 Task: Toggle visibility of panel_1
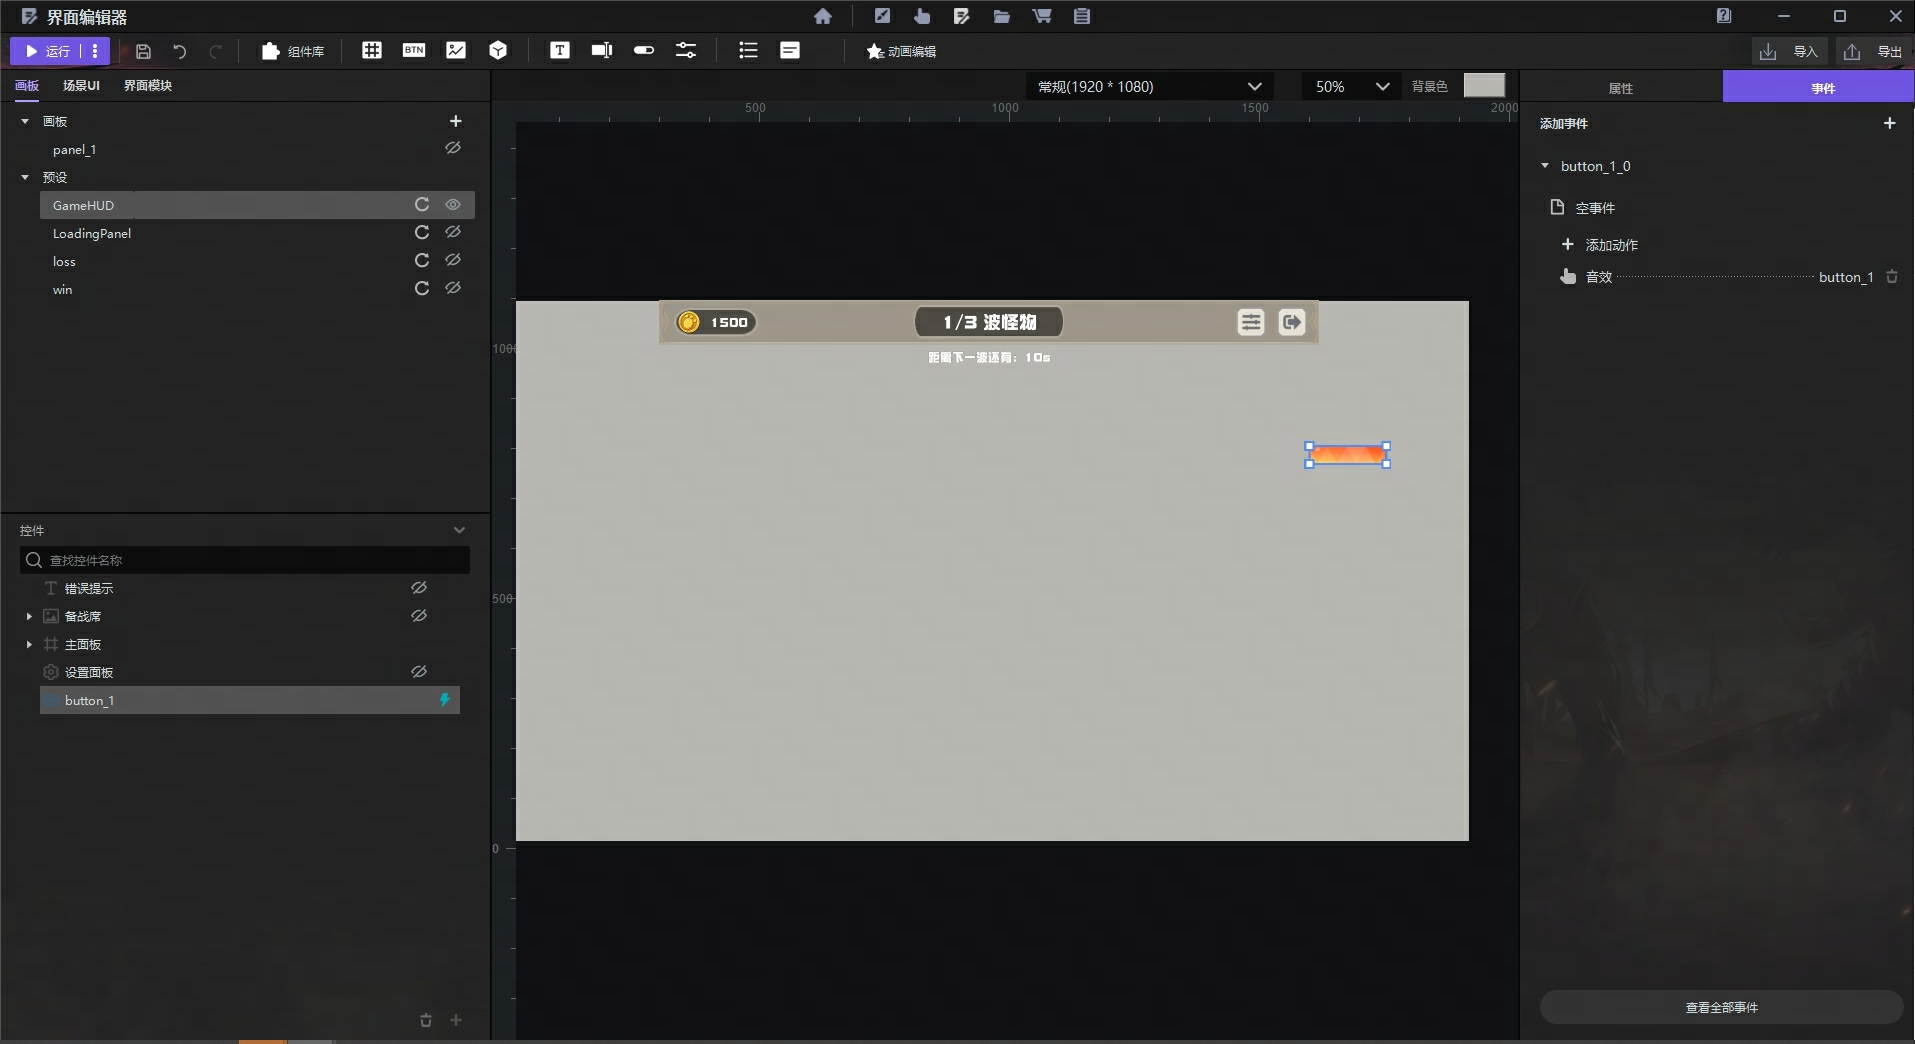[x=453, y=148]
